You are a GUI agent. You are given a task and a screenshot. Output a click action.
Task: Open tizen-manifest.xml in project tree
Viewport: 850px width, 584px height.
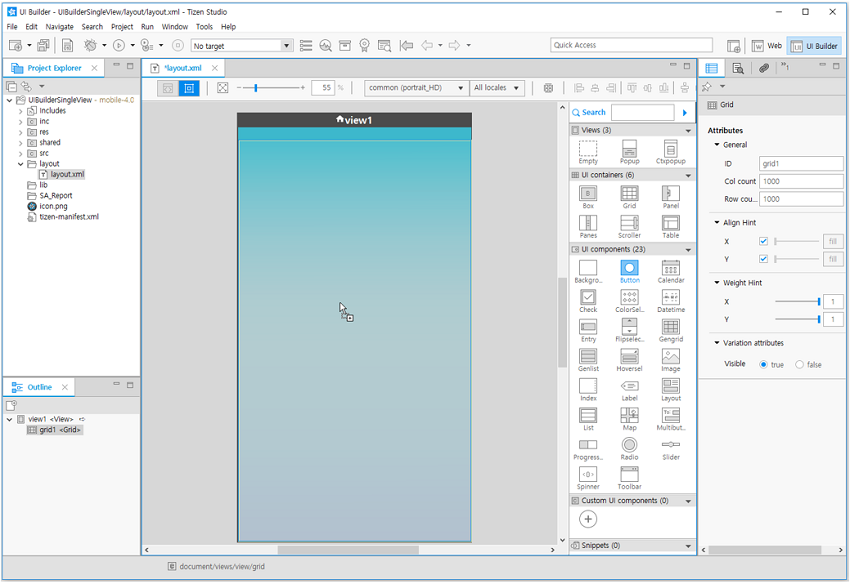pos(68,217)
